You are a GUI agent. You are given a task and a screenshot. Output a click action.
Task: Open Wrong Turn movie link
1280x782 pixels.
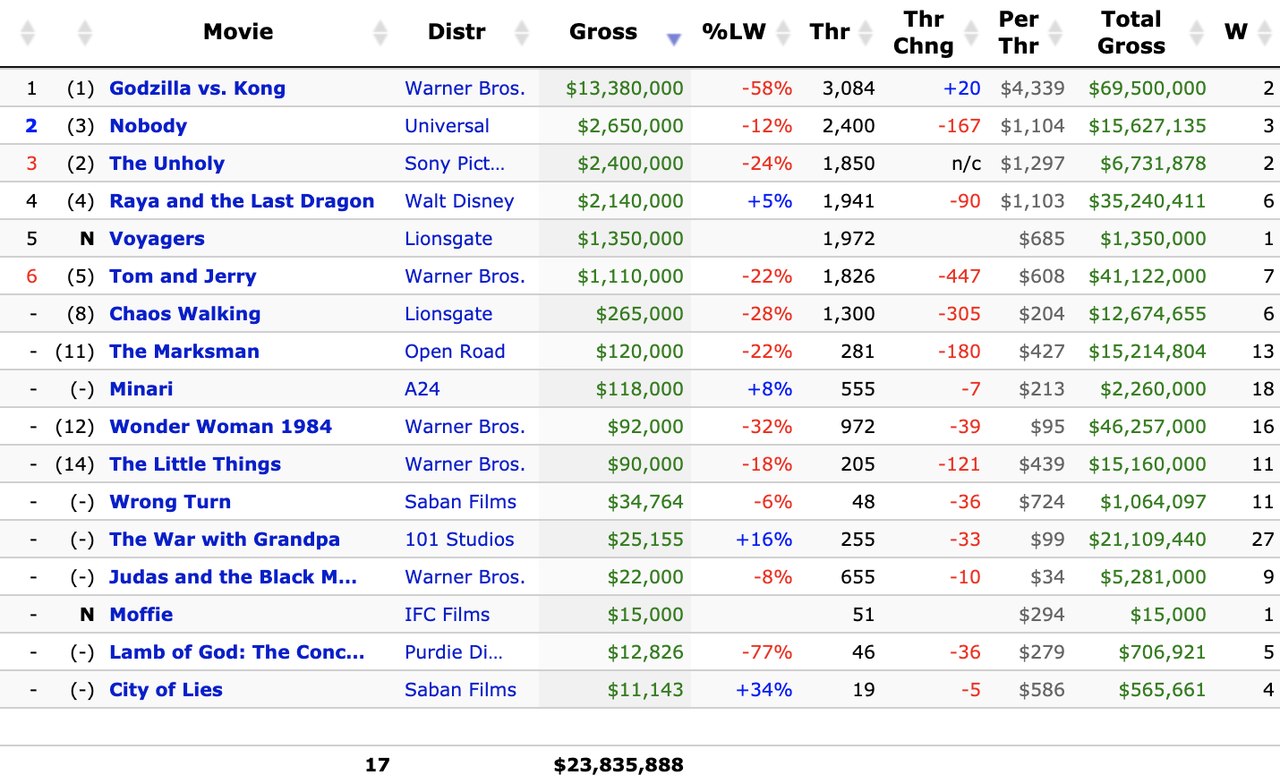point(170,502)
